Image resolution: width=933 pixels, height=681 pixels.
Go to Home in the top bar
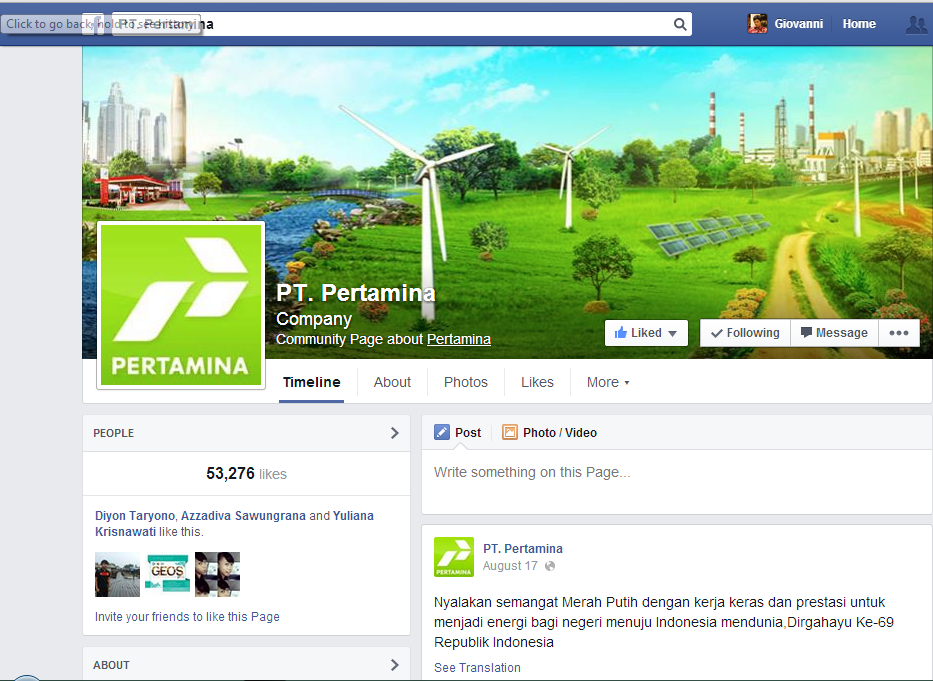tap(859, 24)
